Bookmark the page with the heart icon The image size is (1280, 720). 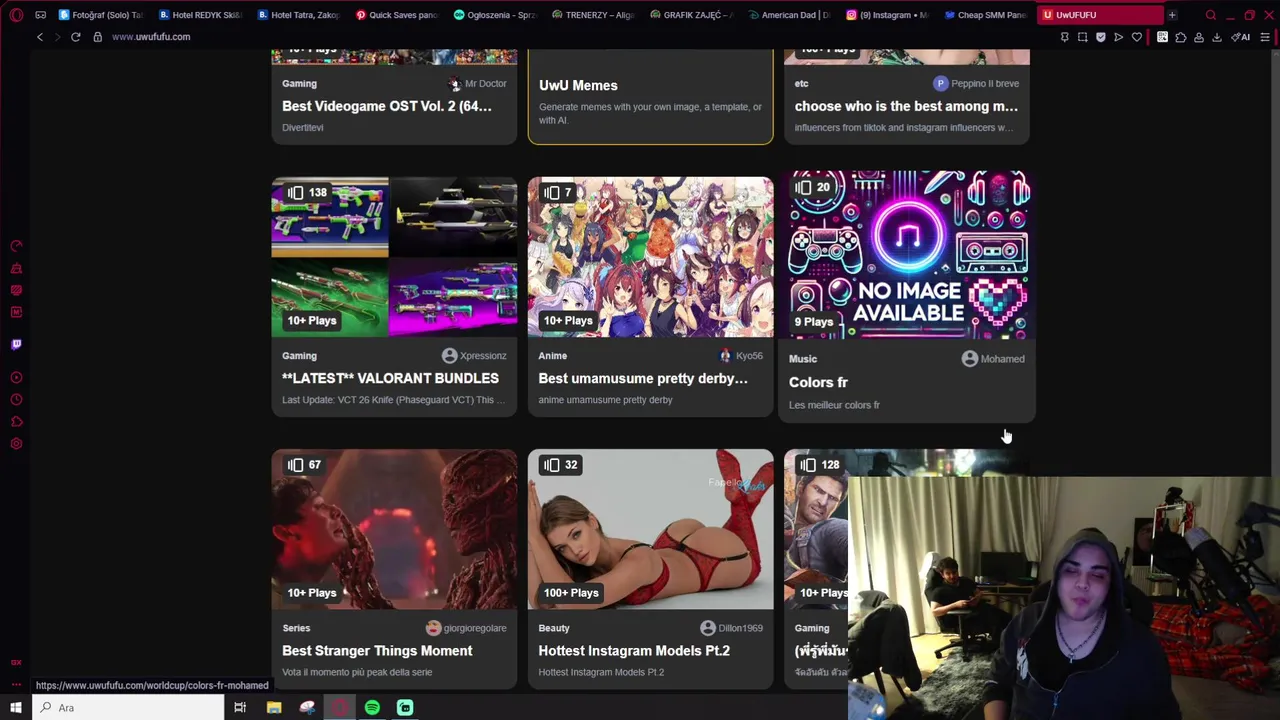point(1136,37)
